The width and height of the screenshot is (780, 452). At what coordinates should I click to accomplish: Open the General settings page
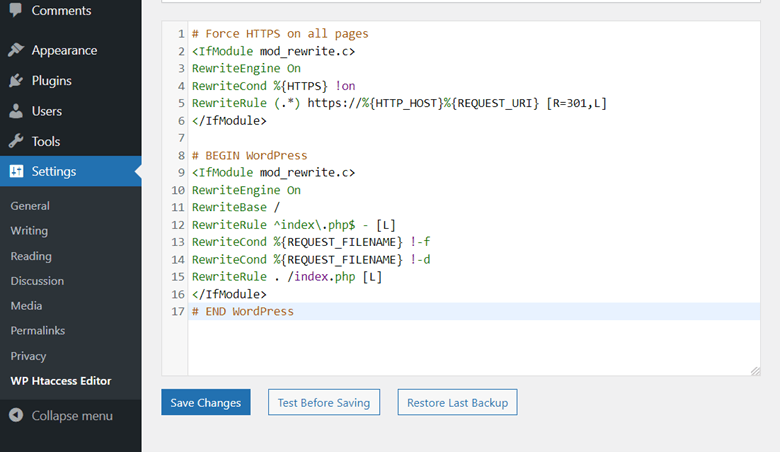tap(30, 206)
